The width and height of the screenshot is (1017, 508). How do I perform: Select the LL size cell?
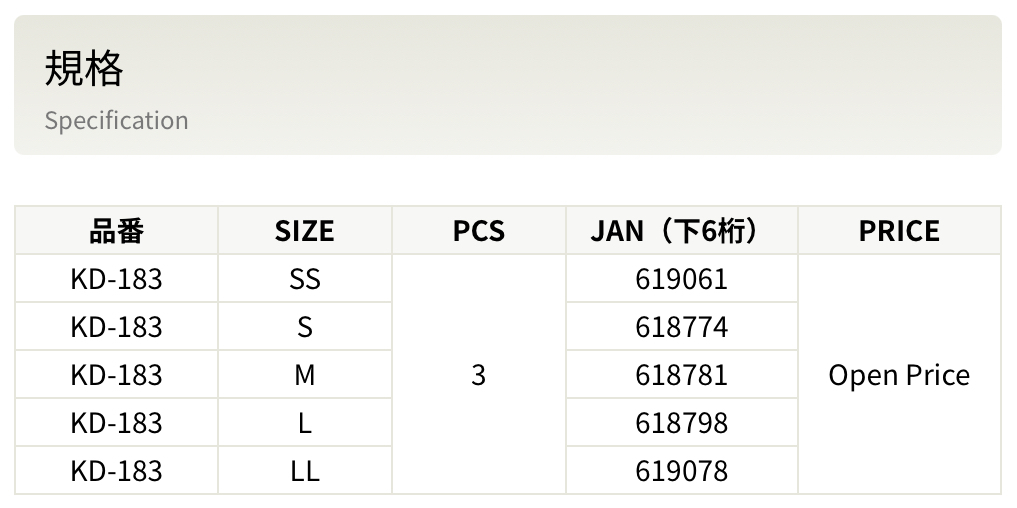tap(304, 471)
